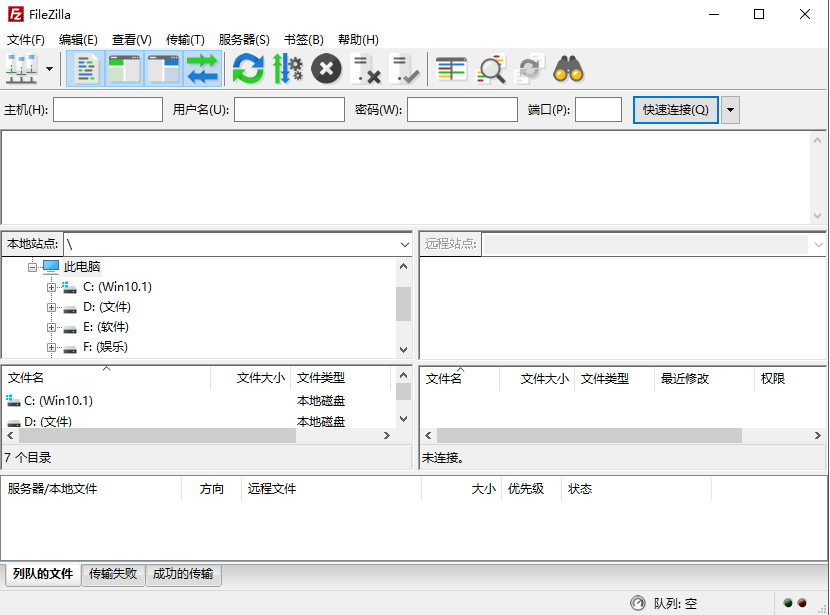Open the quick connect history dropdown
Image resolution: width=830 pixels, height=615 pixels.
(730, 109)
